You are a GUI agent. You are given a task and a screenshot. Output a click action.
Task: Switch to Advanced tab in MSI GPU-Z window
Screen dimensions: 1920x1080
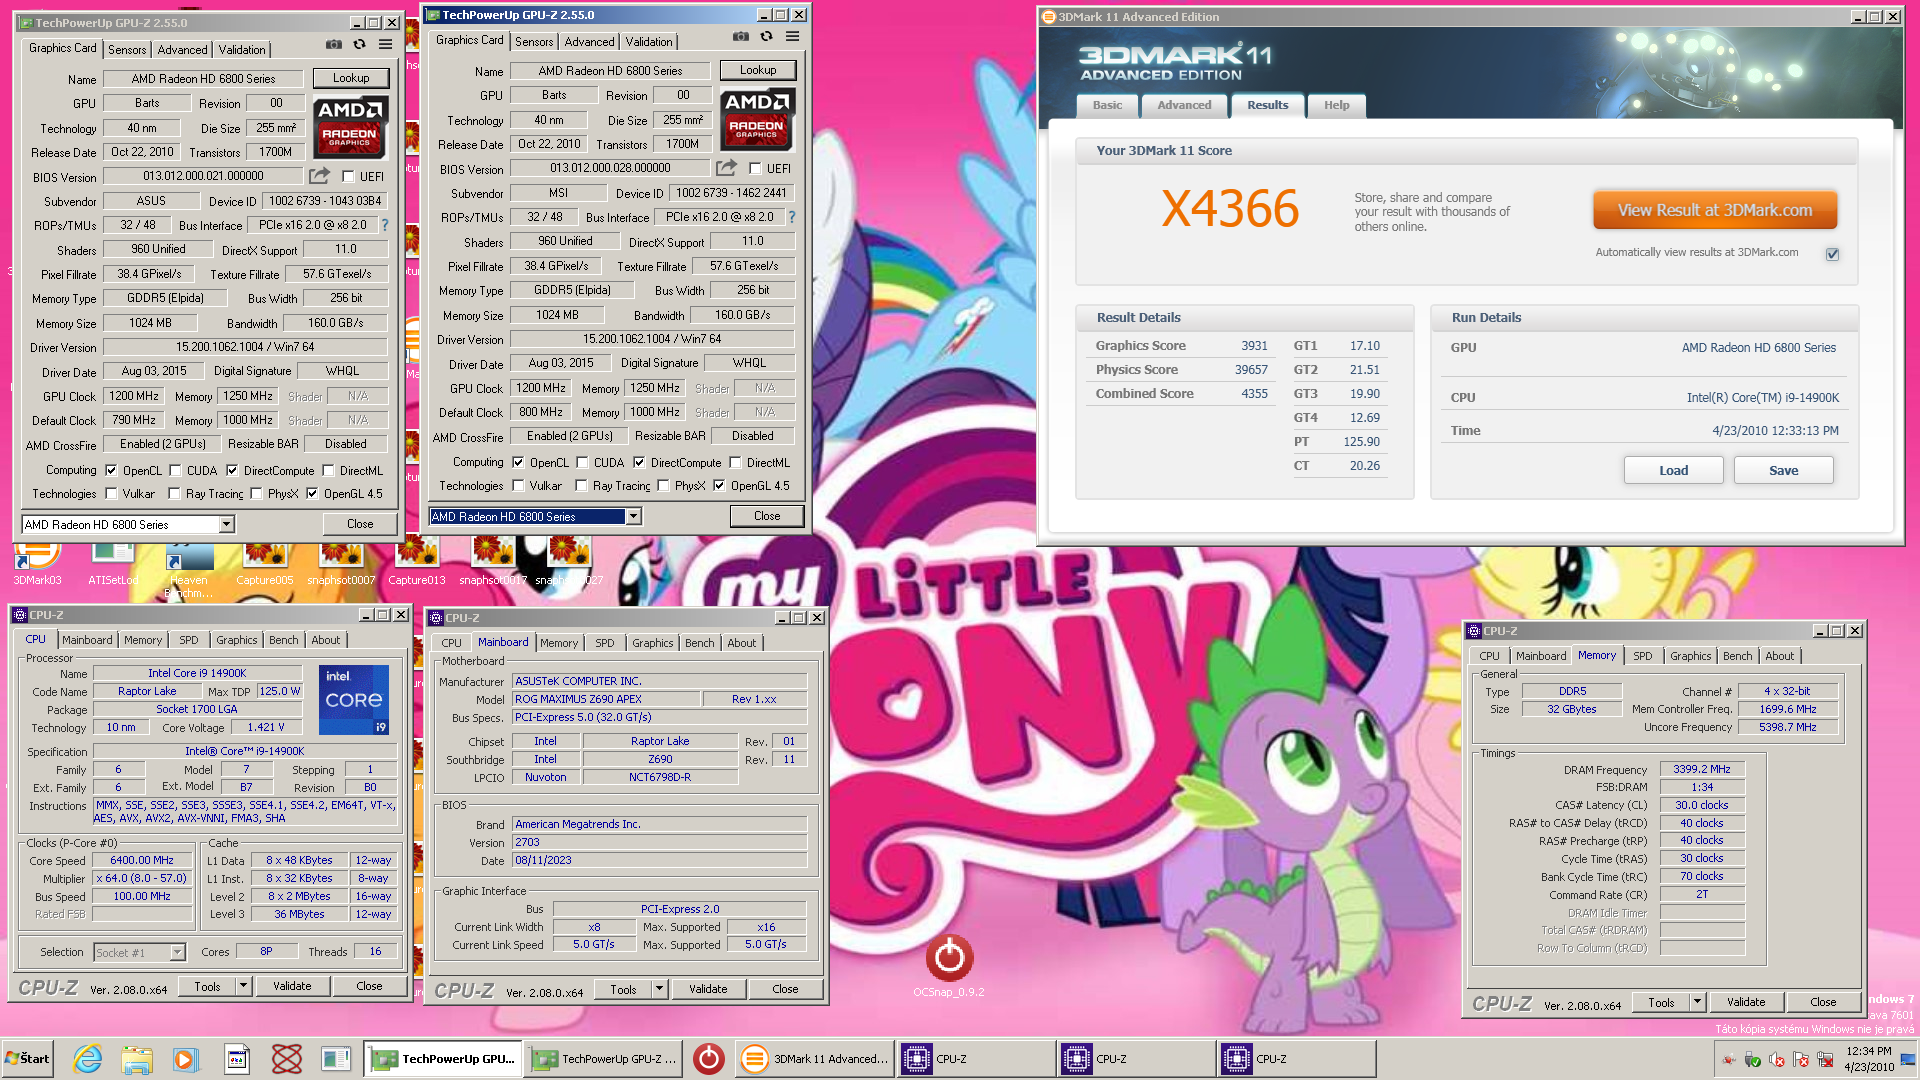tap(589, 41)
